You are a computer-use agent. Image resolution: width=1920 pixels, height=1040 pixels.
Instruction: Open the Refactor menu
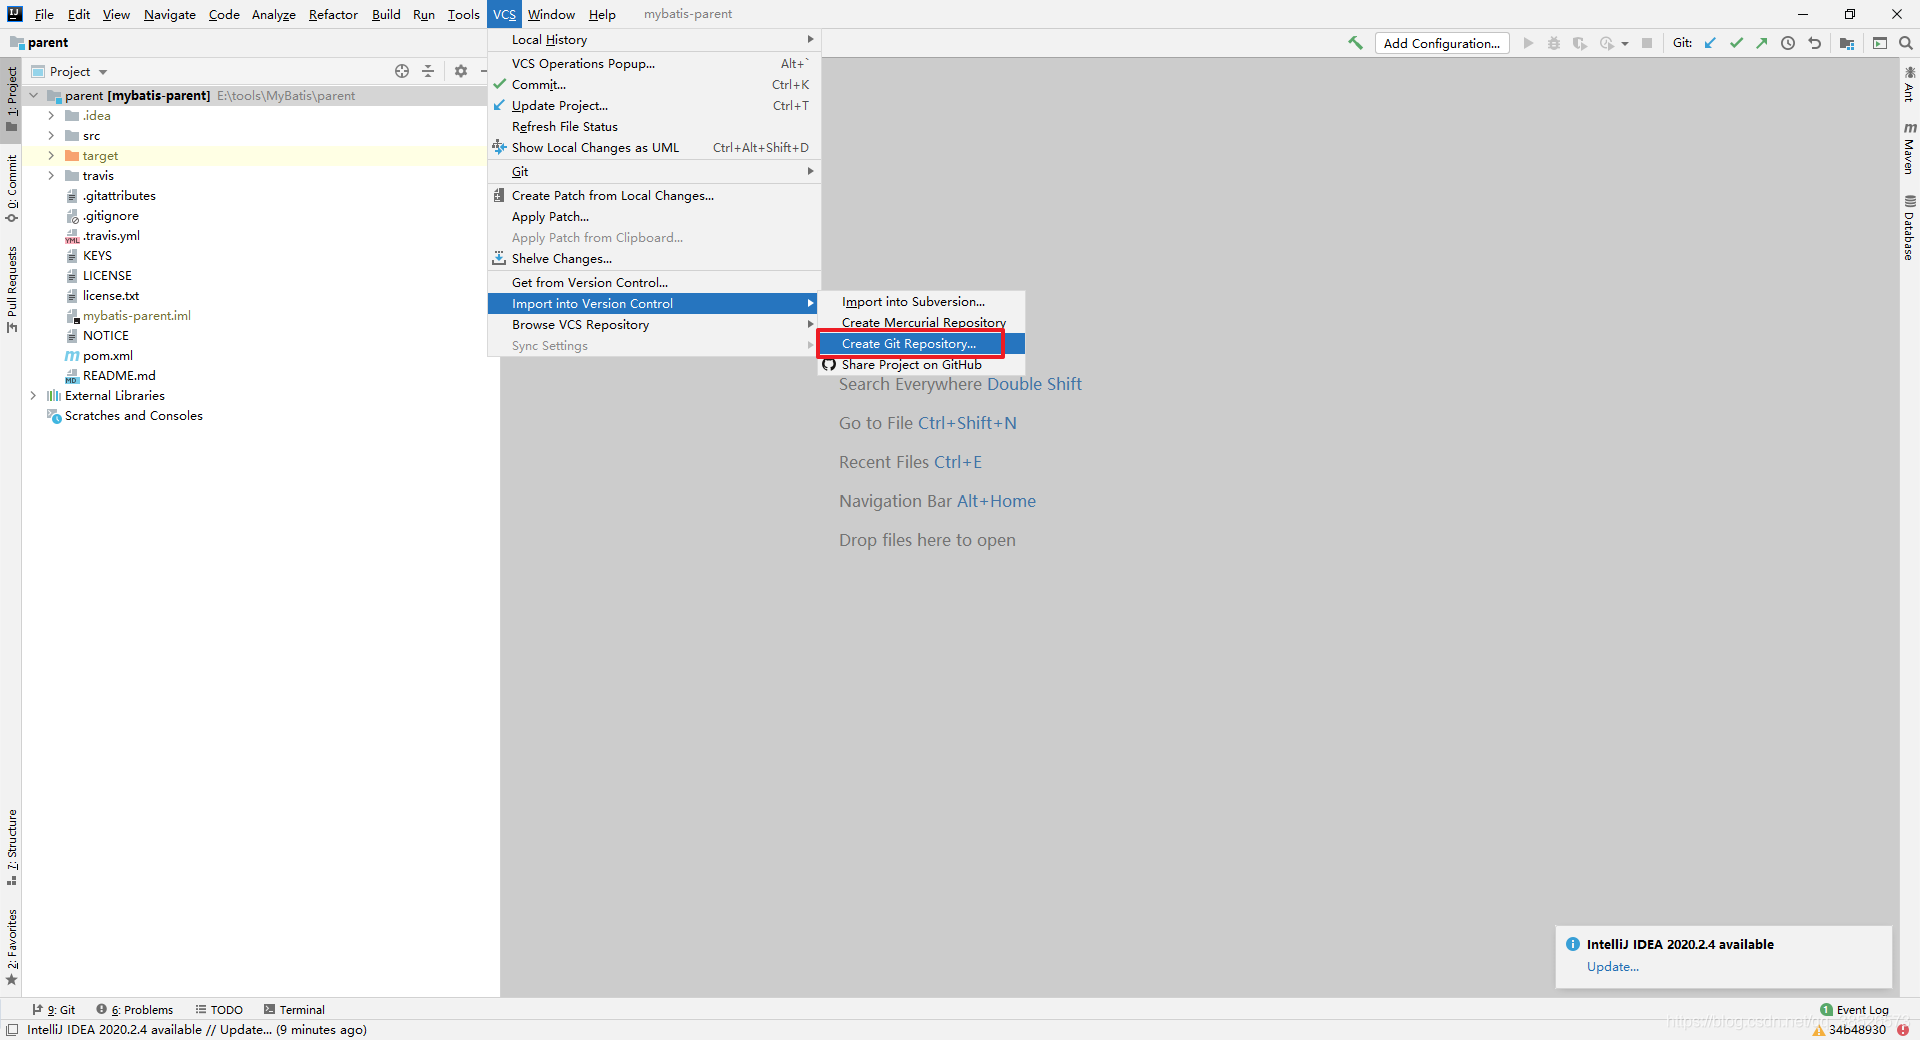(x=333, y=14)
